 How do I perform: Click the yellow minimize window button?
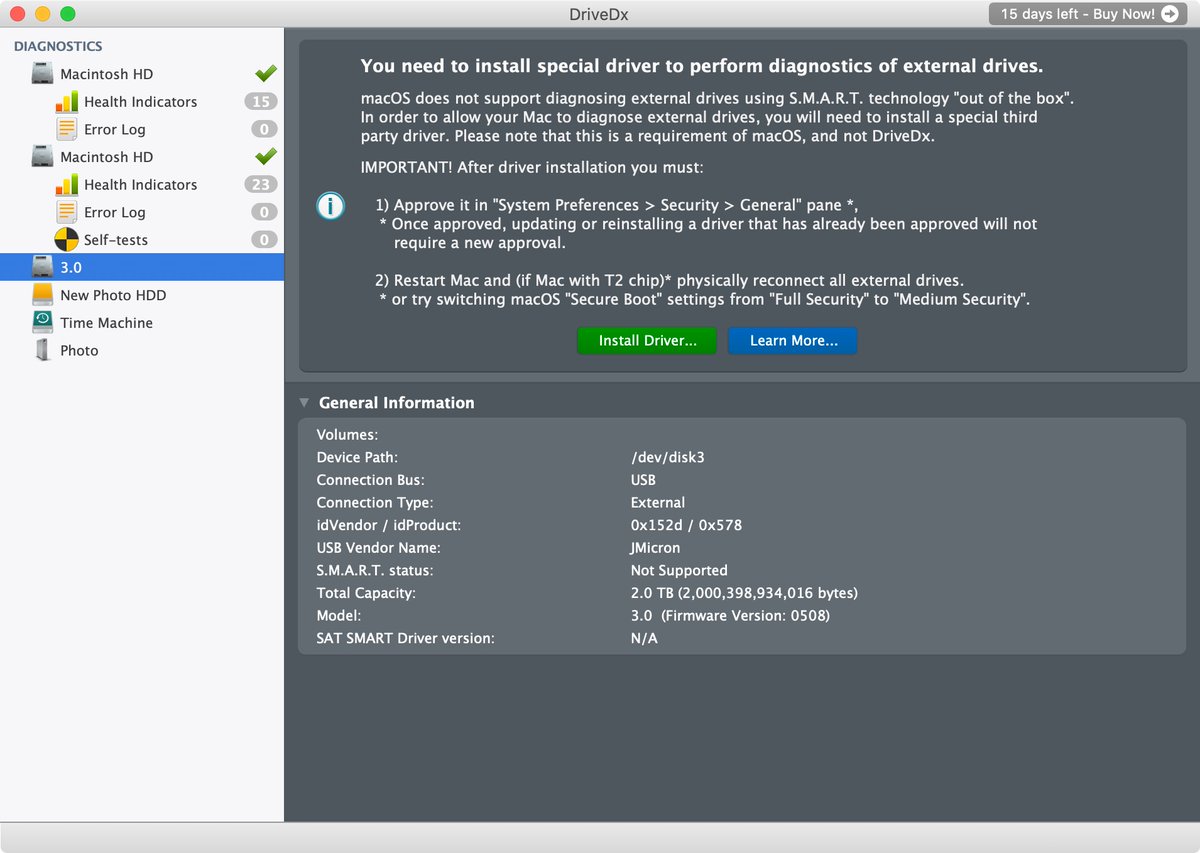[42, 14]
